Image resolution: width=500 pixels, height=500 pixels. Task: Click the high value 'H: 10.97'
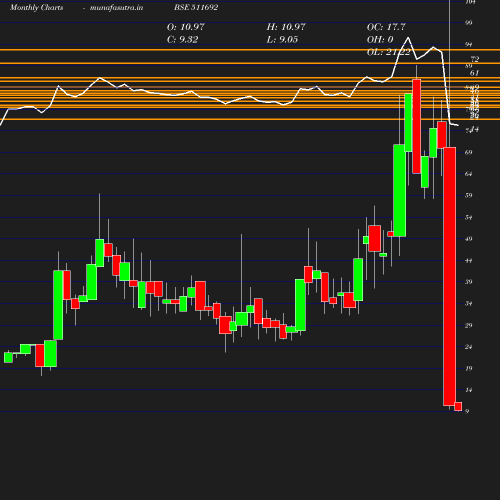(x=286, y=27)
